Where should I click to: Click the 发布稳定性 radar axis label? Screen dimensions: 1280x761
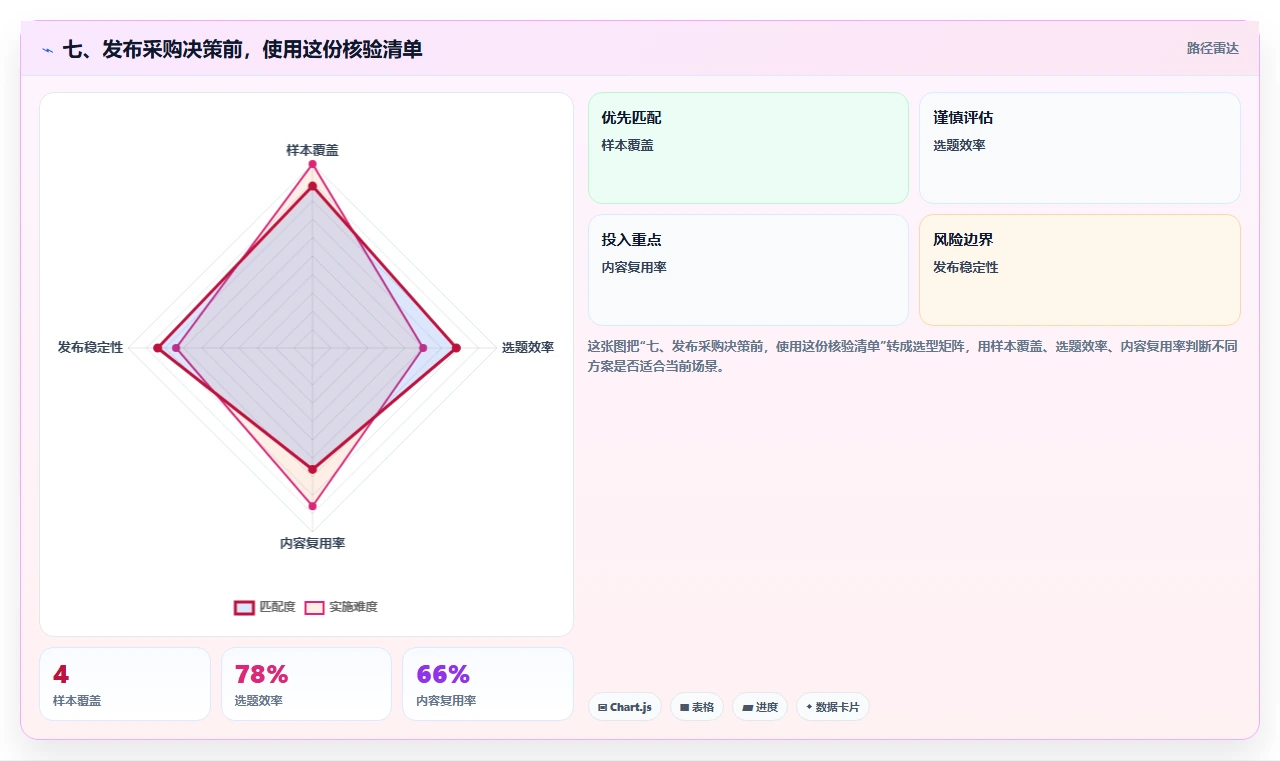click(90, 347)
